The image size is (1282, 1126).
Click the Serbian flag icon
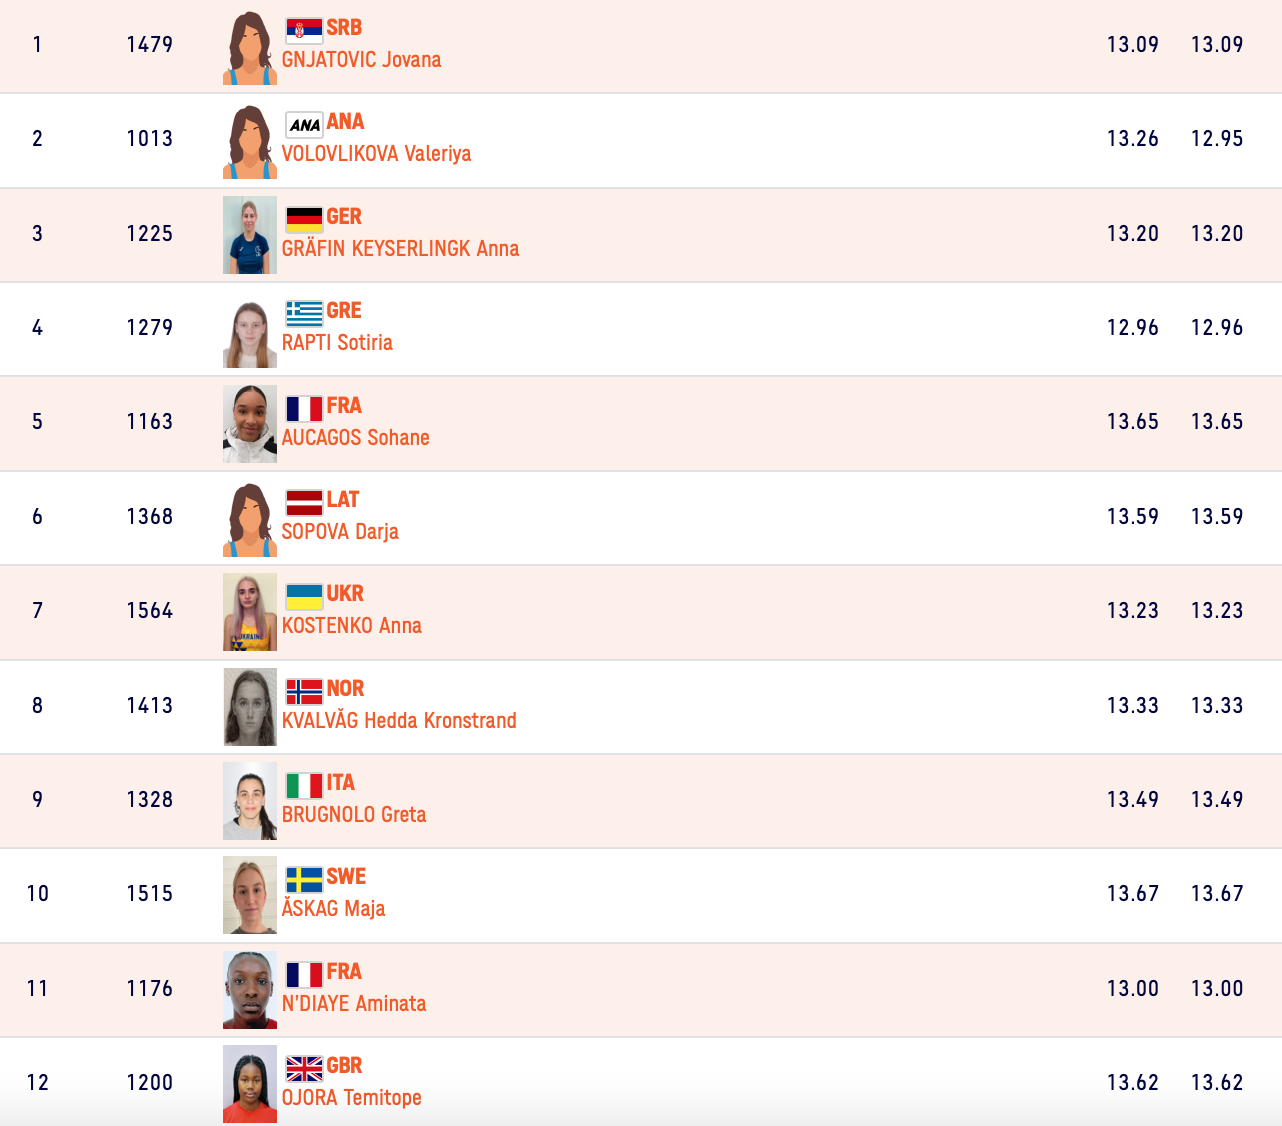tap(304, 30)
